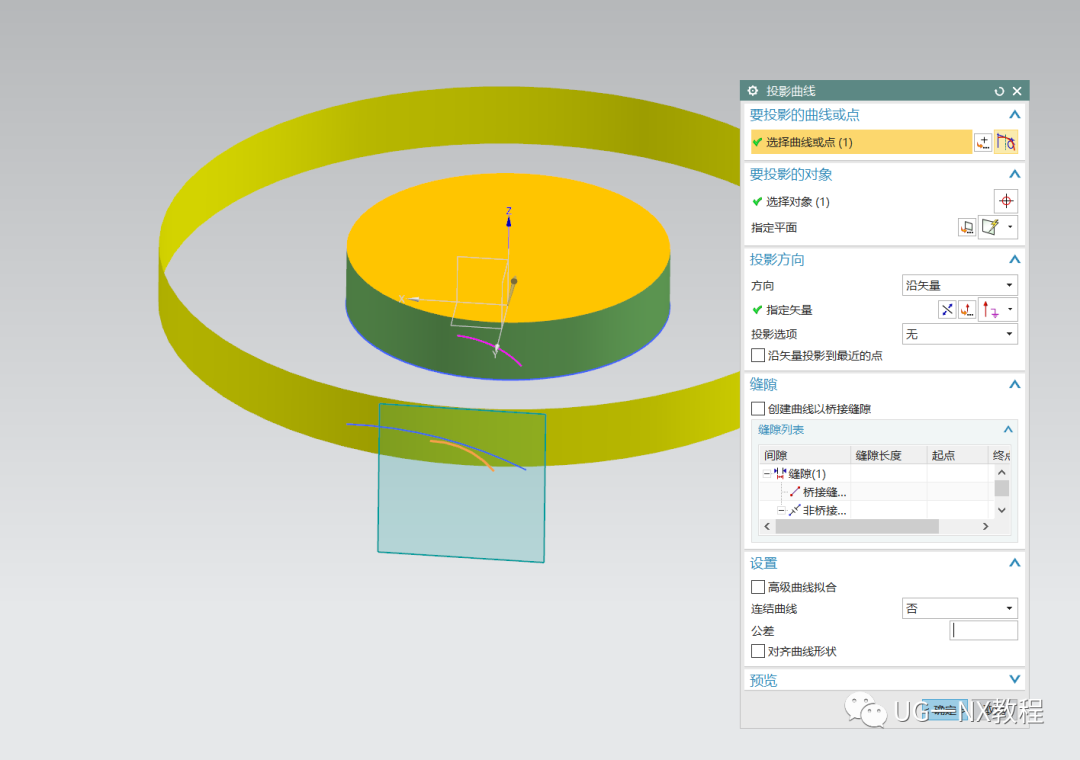Click the blue Z axis arrow handle
1080x760 pixels.
(x=508, y=222)
